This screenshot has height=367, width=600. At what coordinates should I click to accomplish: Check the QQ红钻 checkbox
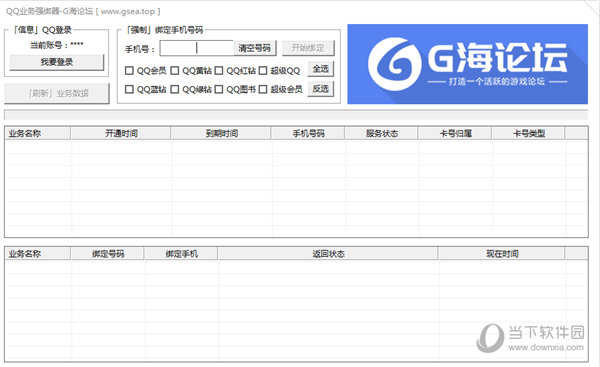click(x=219, y=70)
